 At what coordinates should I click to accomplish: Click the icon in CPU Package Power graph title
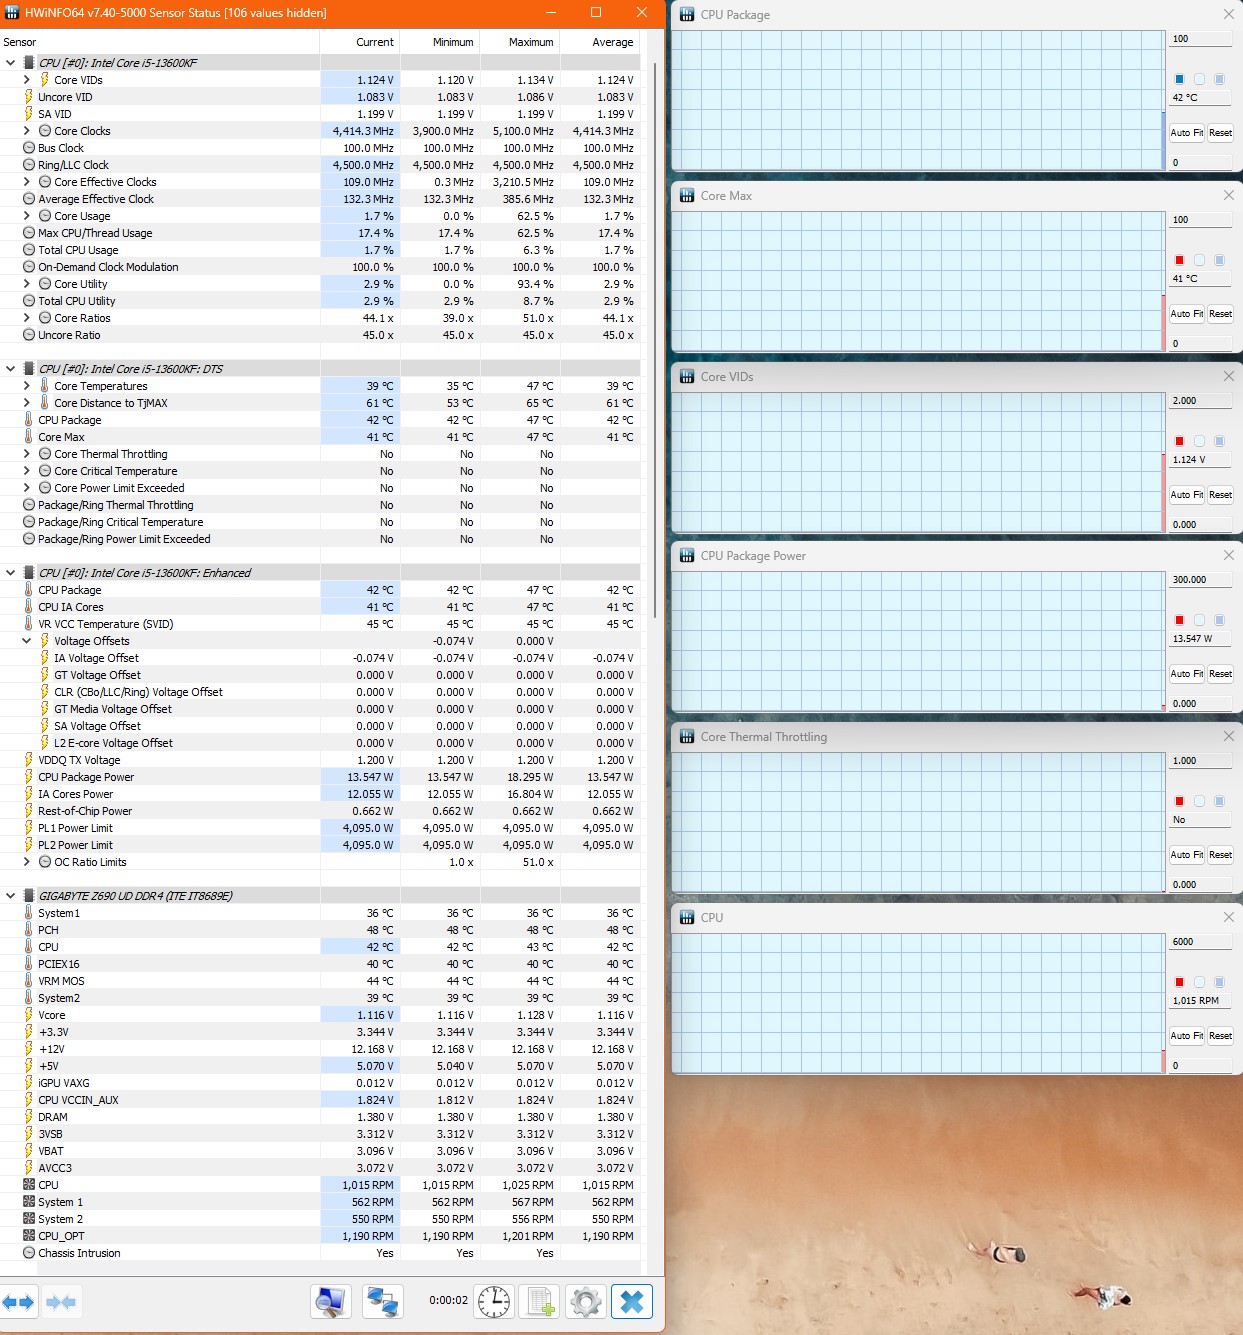[687, 556]
